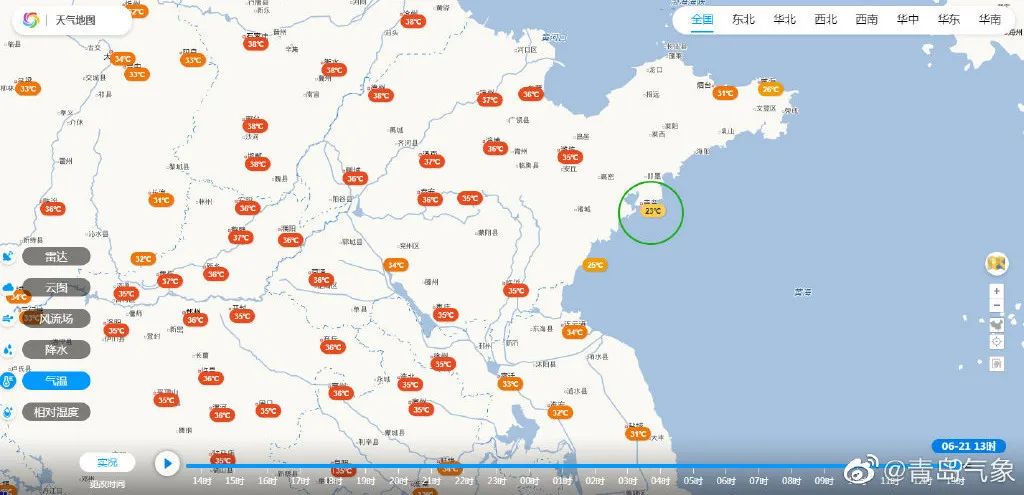The width and height of the screenshot is (1024, 495).
Task: Switch to the 华北 region tab
Action: tap(784, 20)
